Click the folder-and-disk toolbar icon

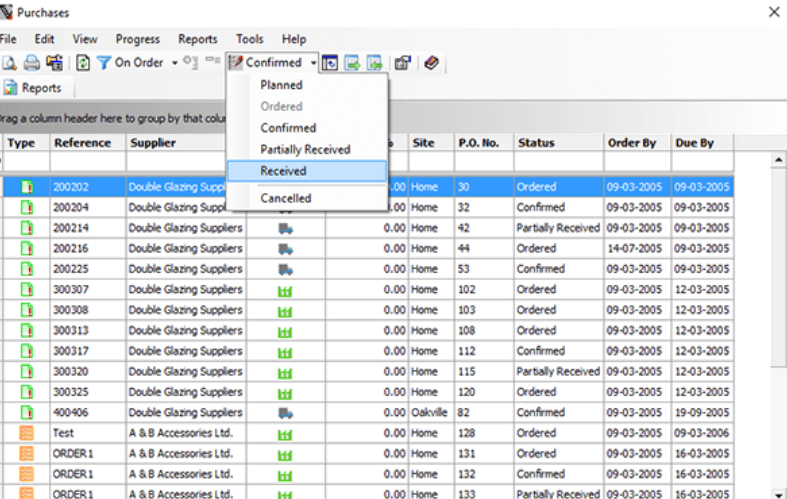tap(54, 63)
